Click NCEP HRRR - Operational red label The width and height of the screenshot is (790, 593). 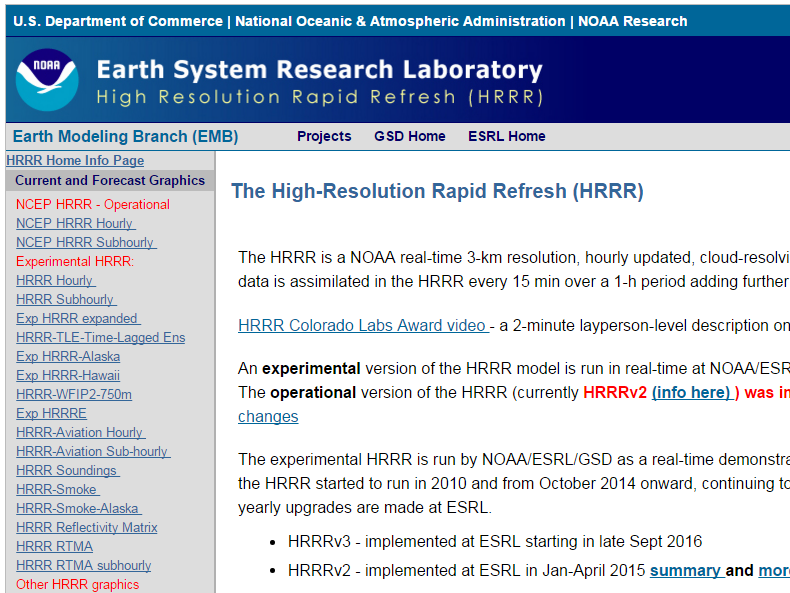[x=93, y=205]
